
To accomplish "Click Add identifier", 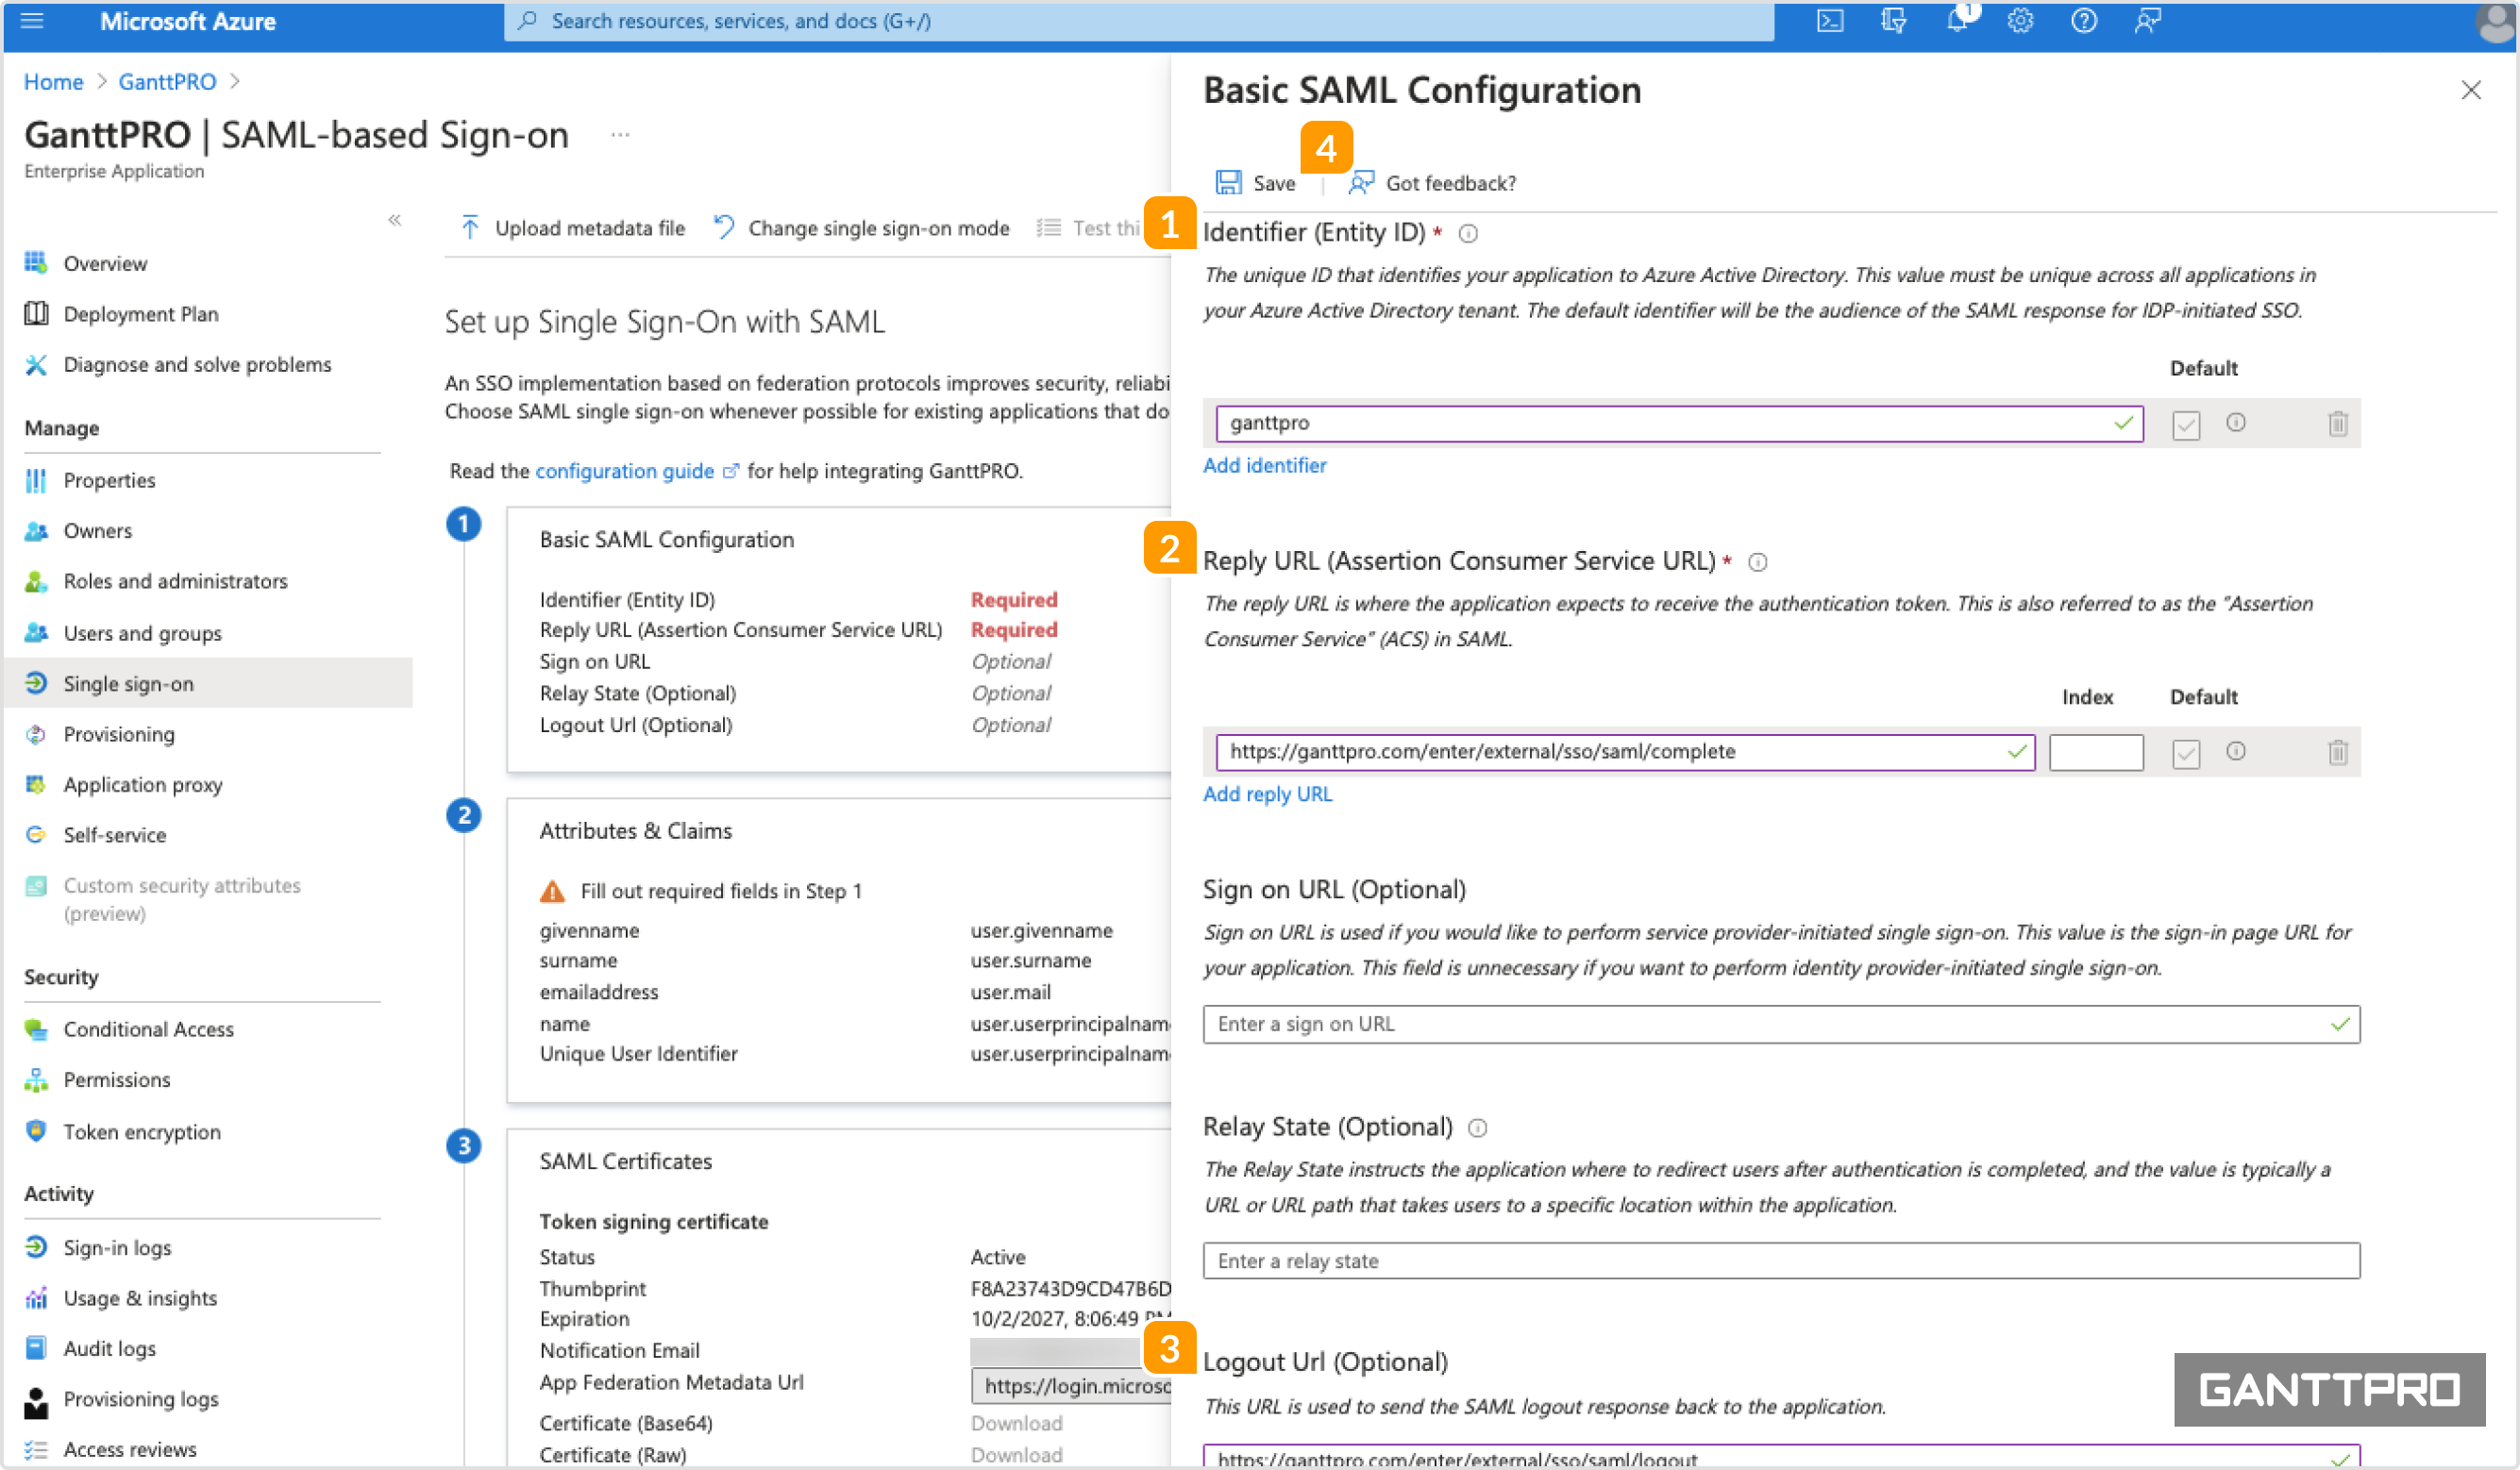I will [x=1264, y=465].
